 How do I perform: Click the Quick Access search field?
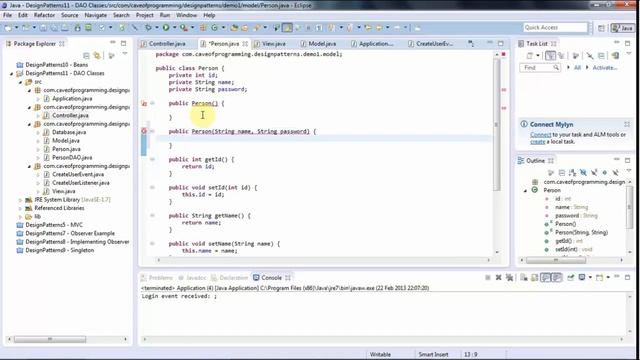tap(555, 27)
